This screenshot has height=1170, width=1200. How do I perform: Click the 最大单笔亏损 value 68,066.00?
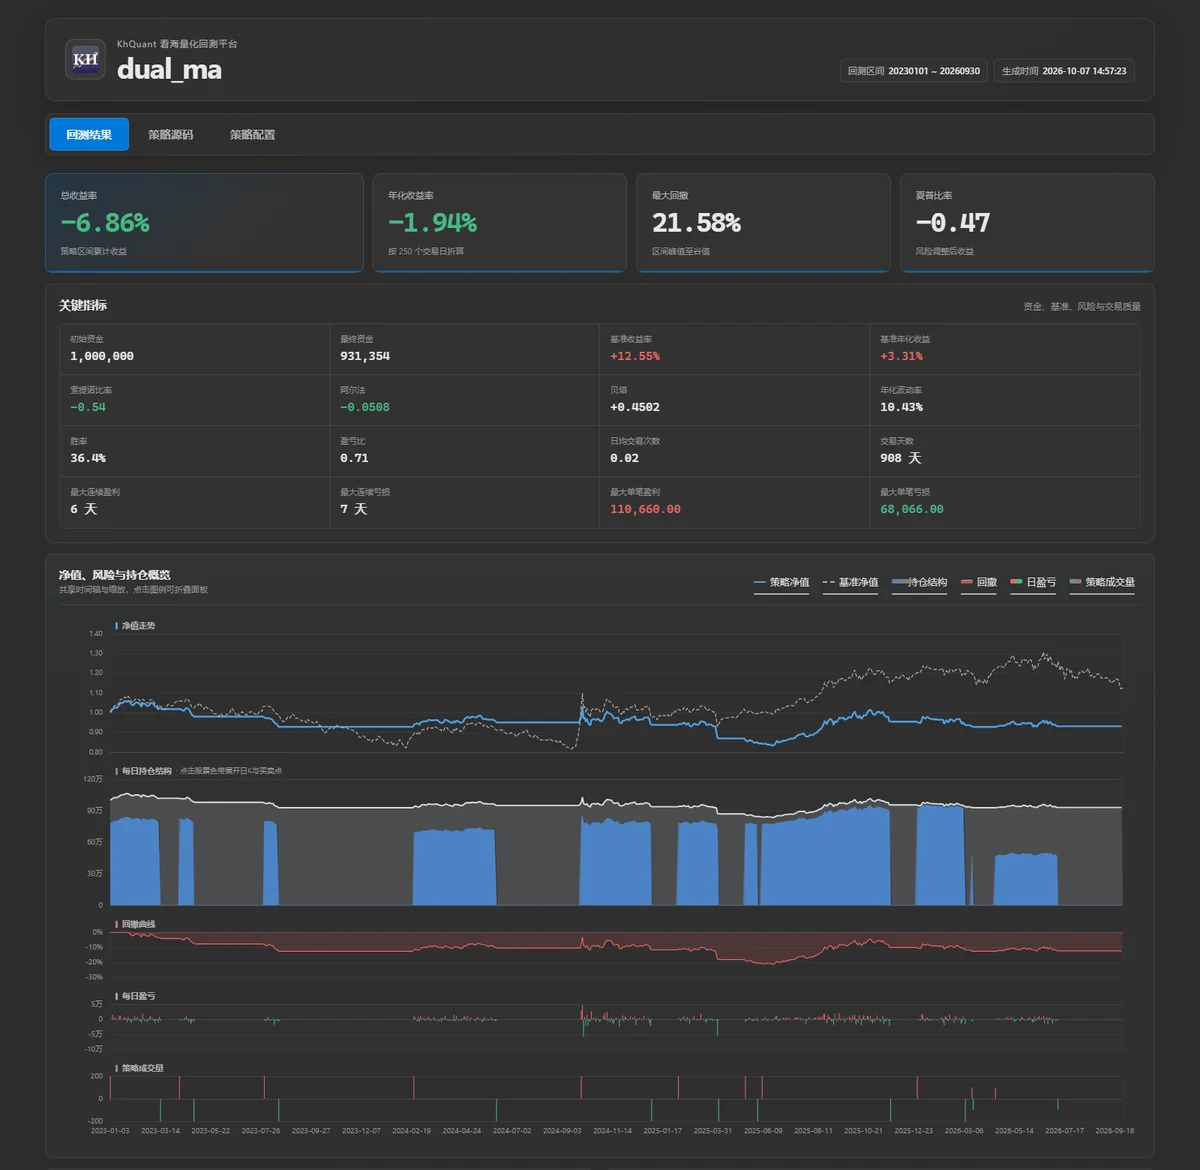tap(912, 509)
